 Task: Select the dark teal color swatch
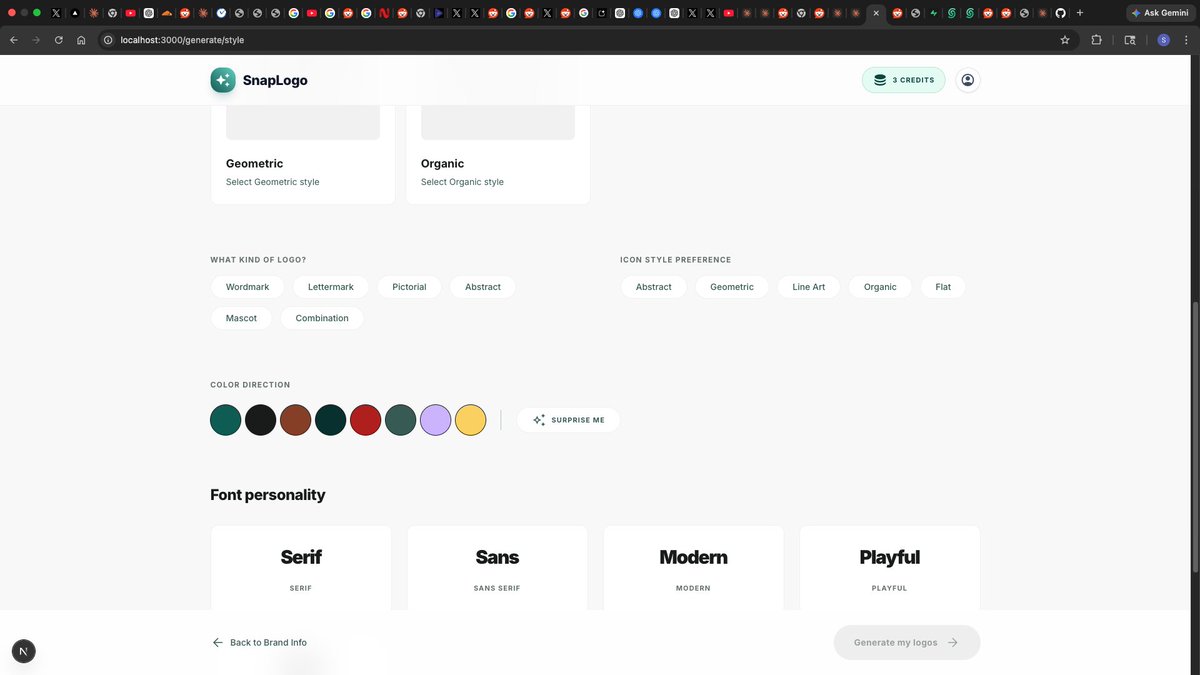(331, 420)
